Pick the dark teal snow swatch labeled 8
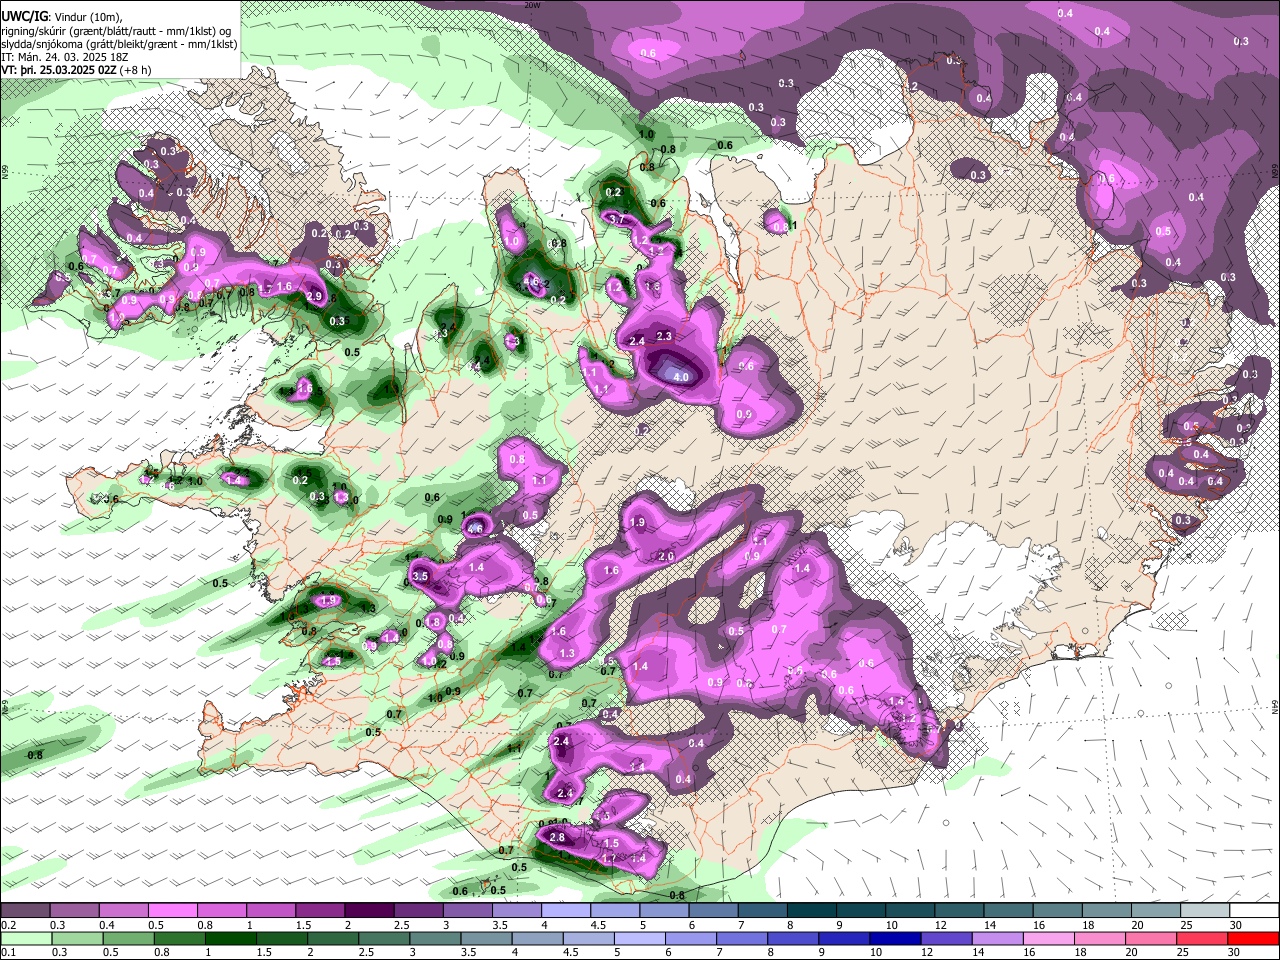The width and height of the screenshot is (1280, 960). click(x=811, y=911)
